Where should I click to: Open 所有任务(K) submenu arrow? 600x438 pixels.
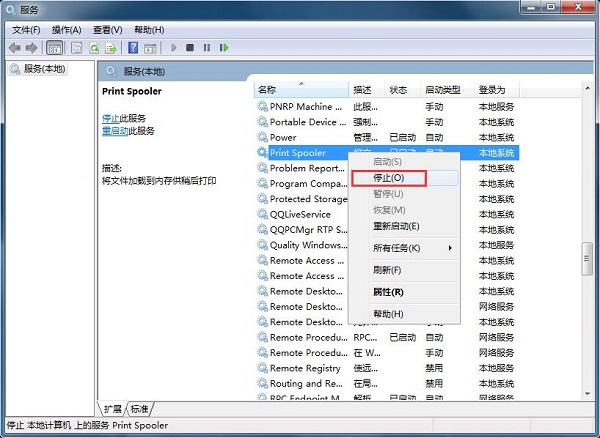(x=450, y=248)
